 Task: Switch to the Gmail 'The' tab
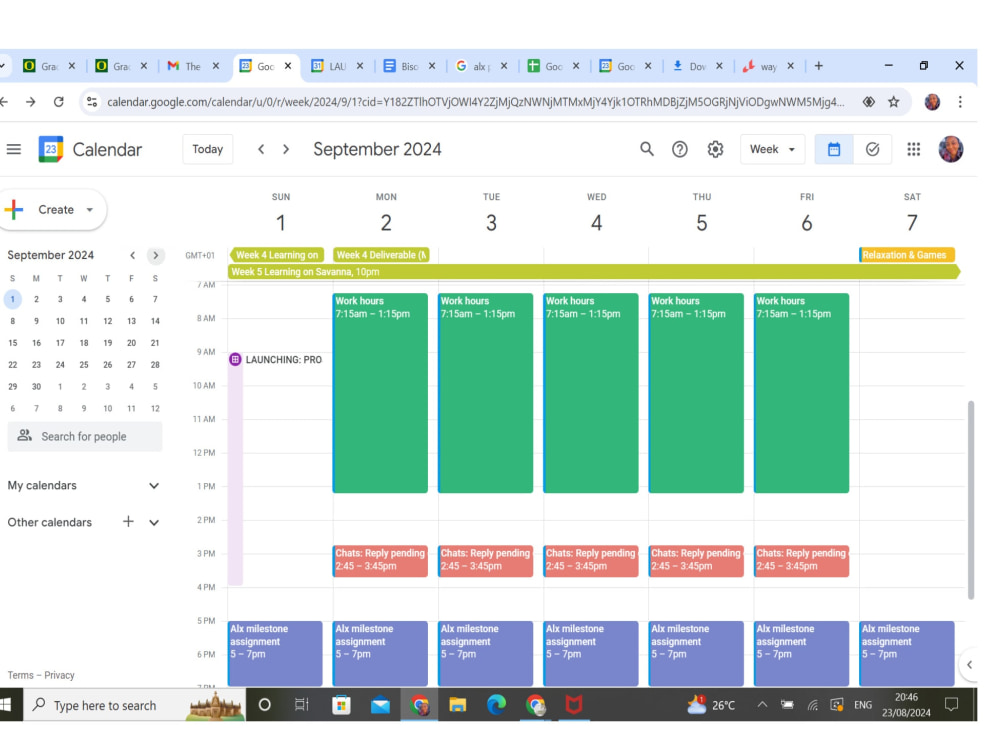193,66
